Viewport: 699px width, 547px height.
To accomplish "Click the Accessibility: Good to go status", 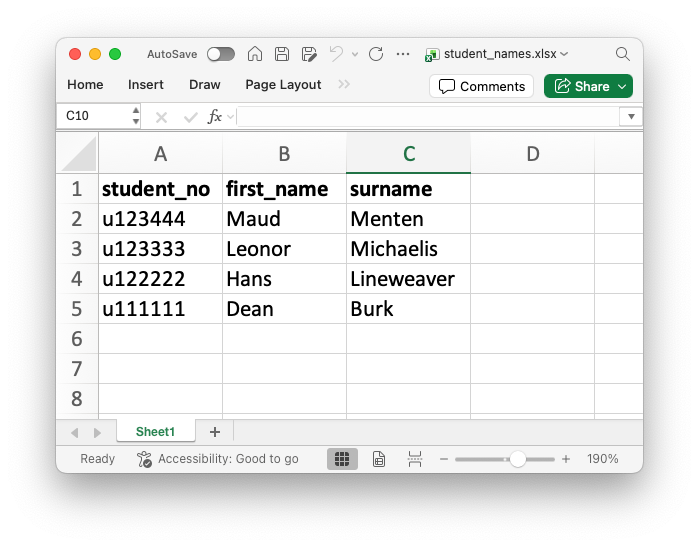I will click(x=228, y=459).
